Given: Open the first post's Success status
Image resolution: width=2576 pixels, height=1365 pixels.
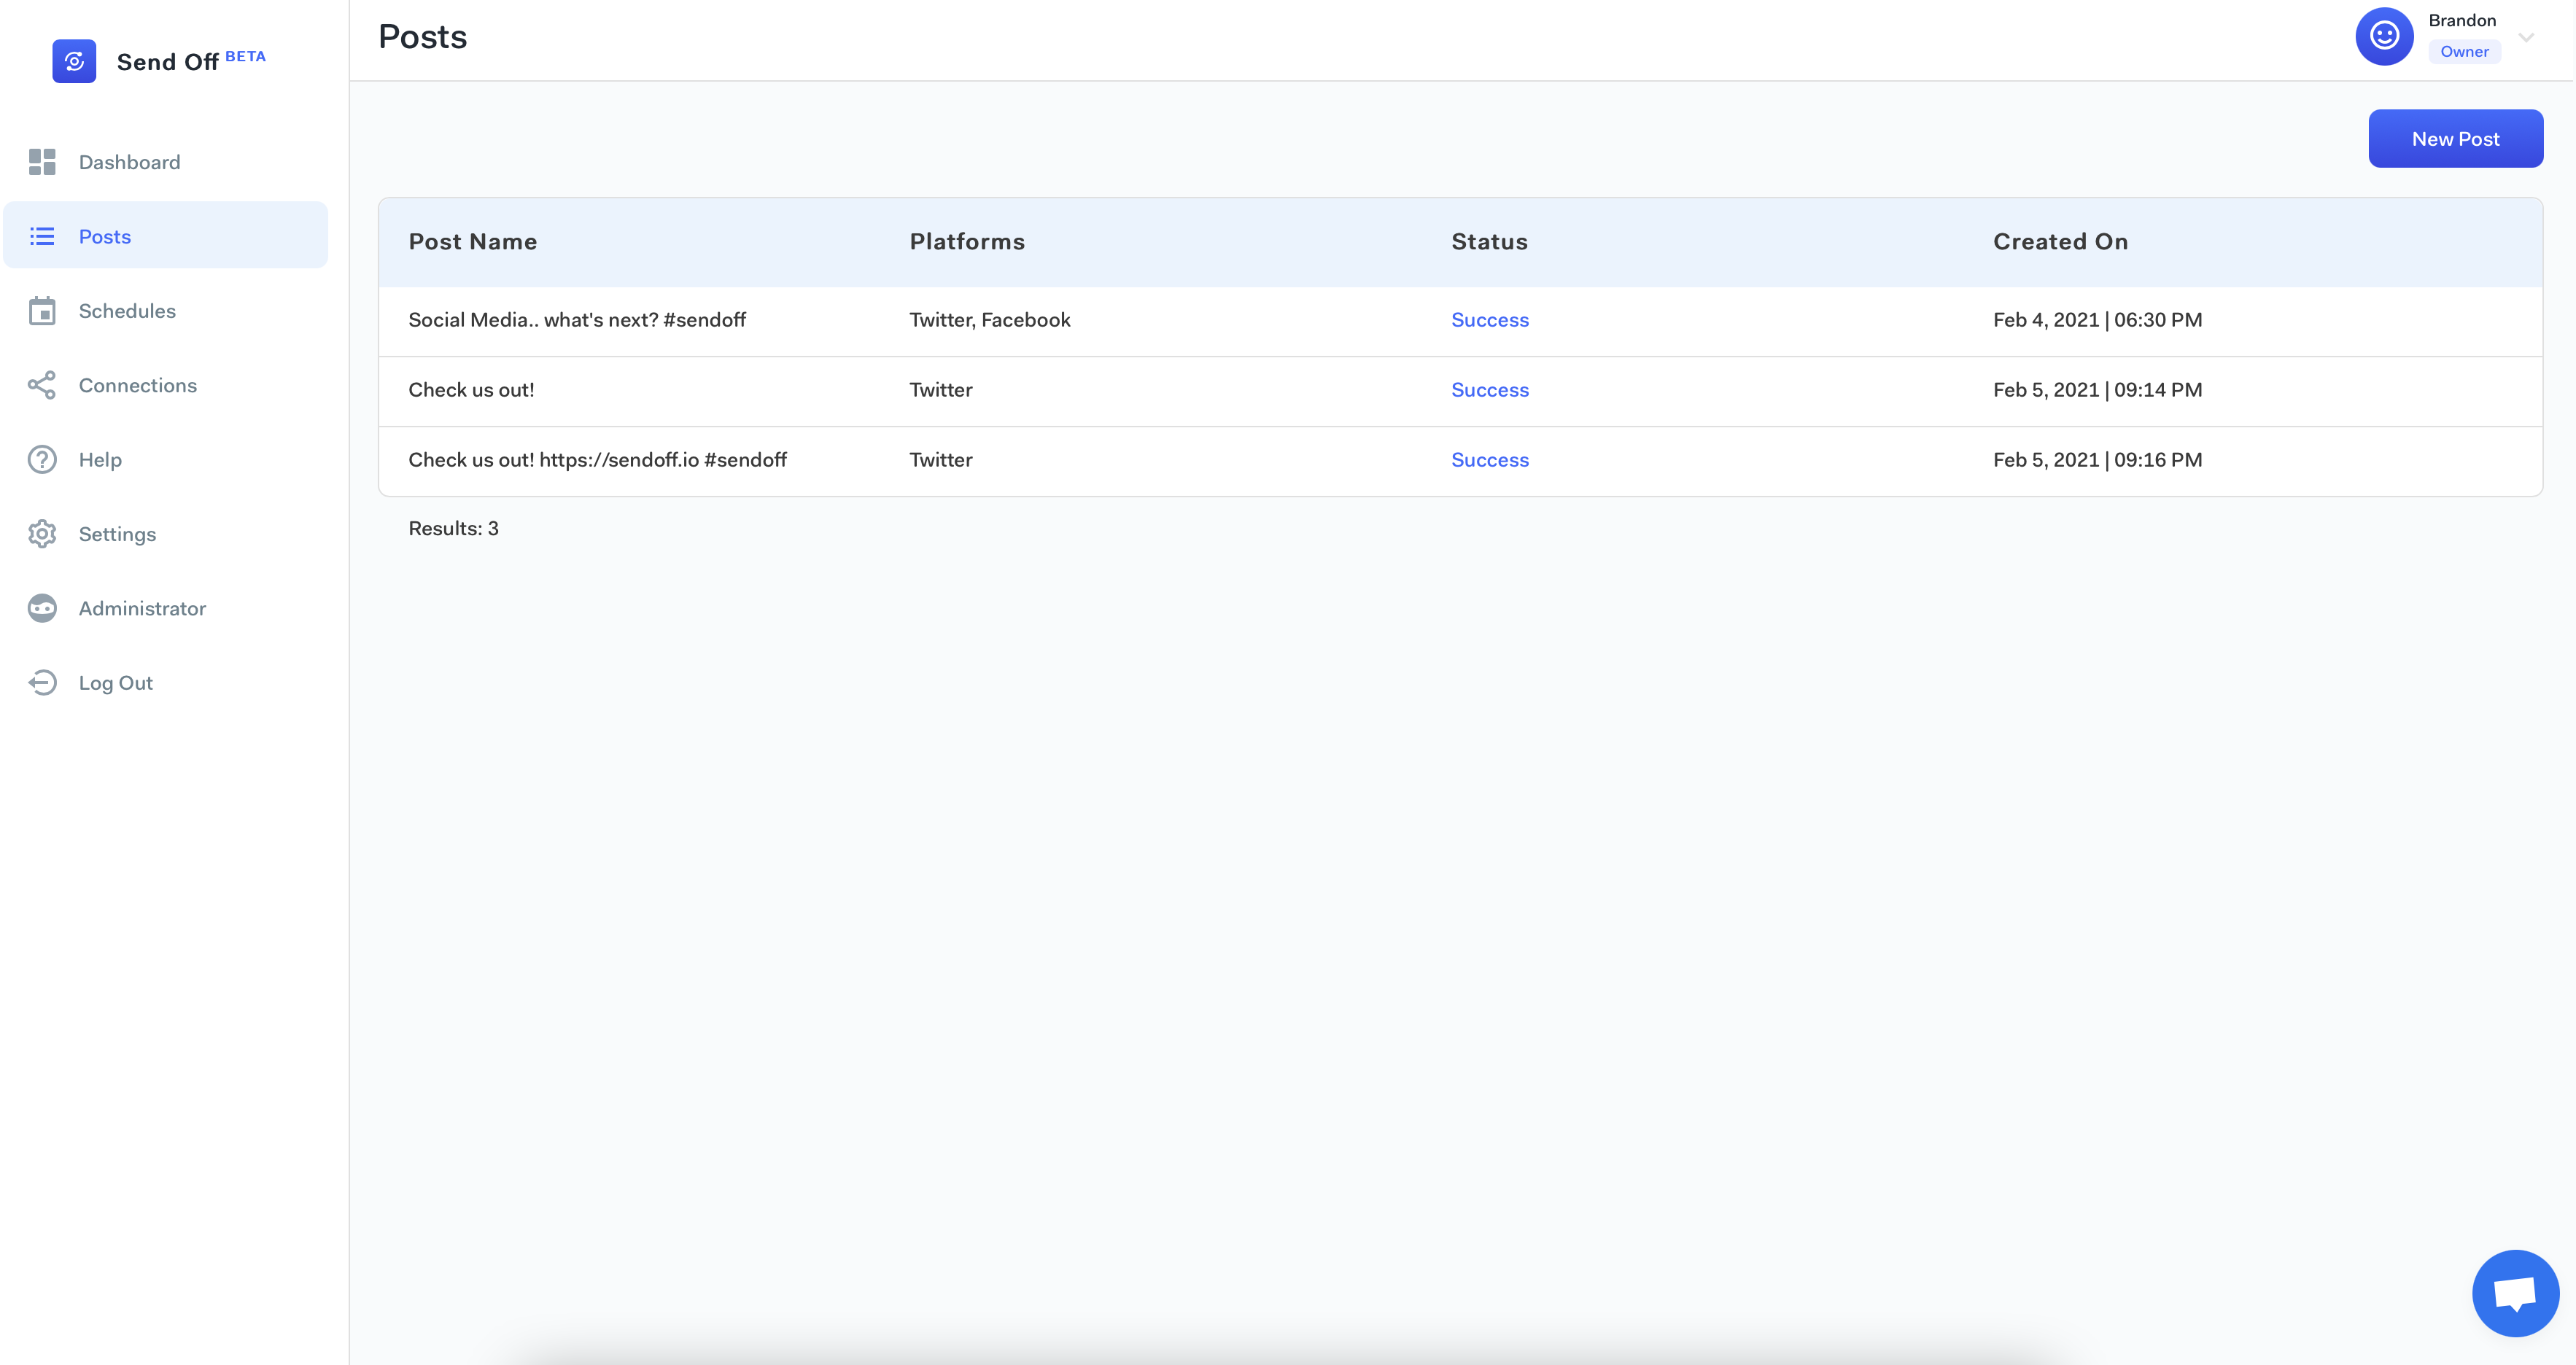Looking at the screenshot, I should click(x=1489, y=320).
